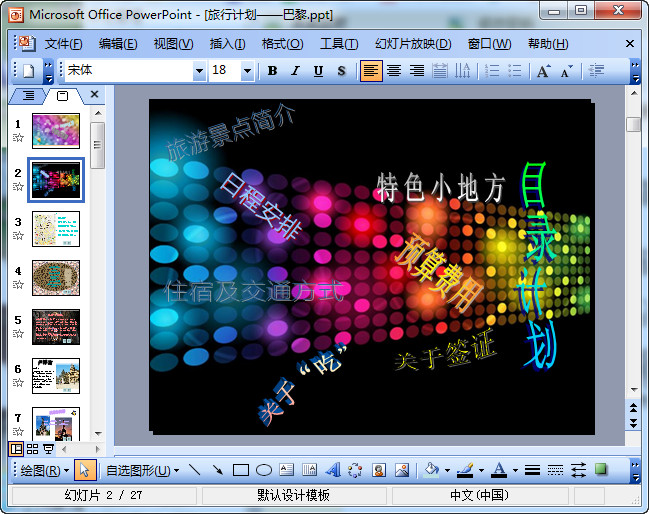Align text left
This screenshot has width=649, height=514.
pyautogui.click(x=371, y=71)
